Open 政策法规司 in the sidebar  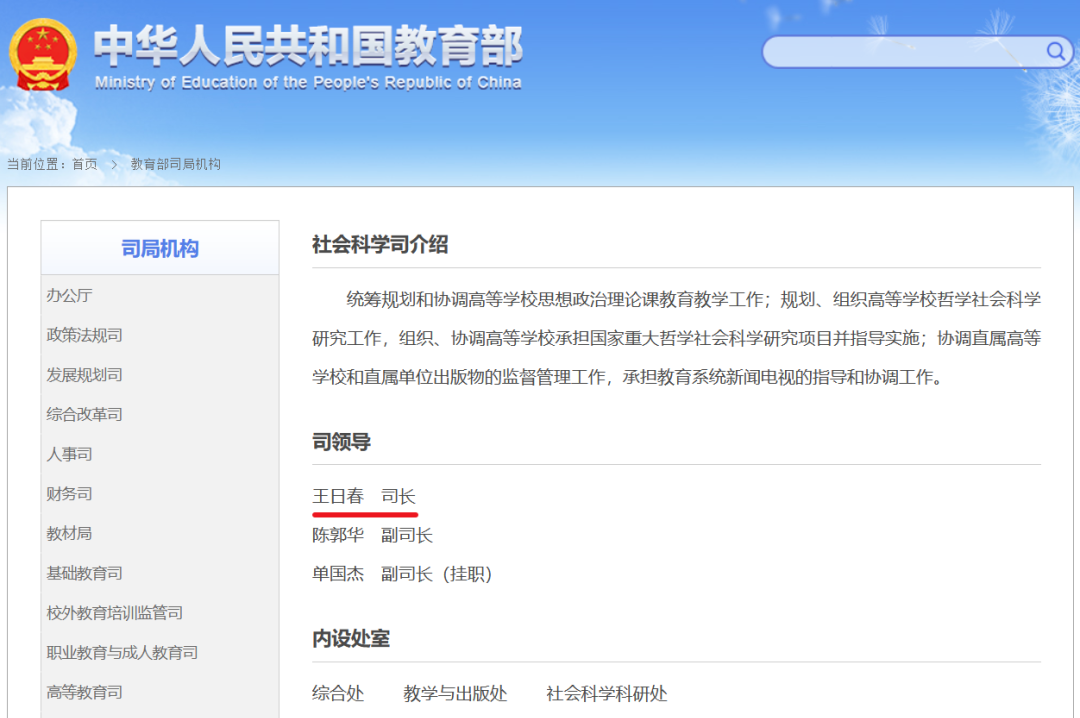(x=84, y=335)
